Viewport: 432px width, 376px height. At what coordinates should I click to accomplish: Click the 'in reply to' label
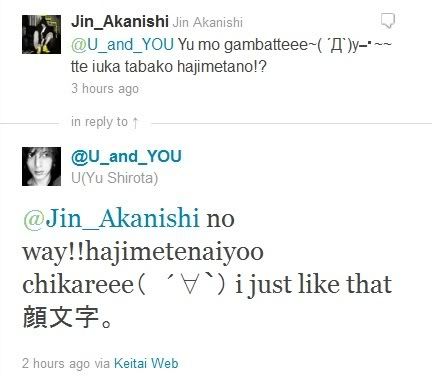pos(99,122)
